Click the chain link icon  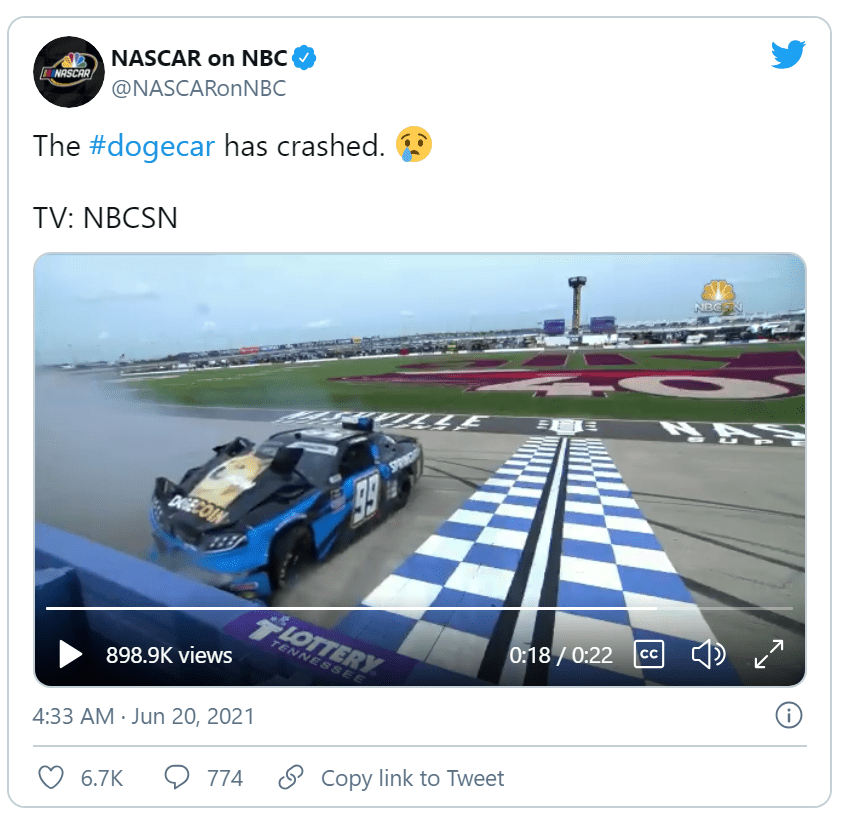point(291,778)
